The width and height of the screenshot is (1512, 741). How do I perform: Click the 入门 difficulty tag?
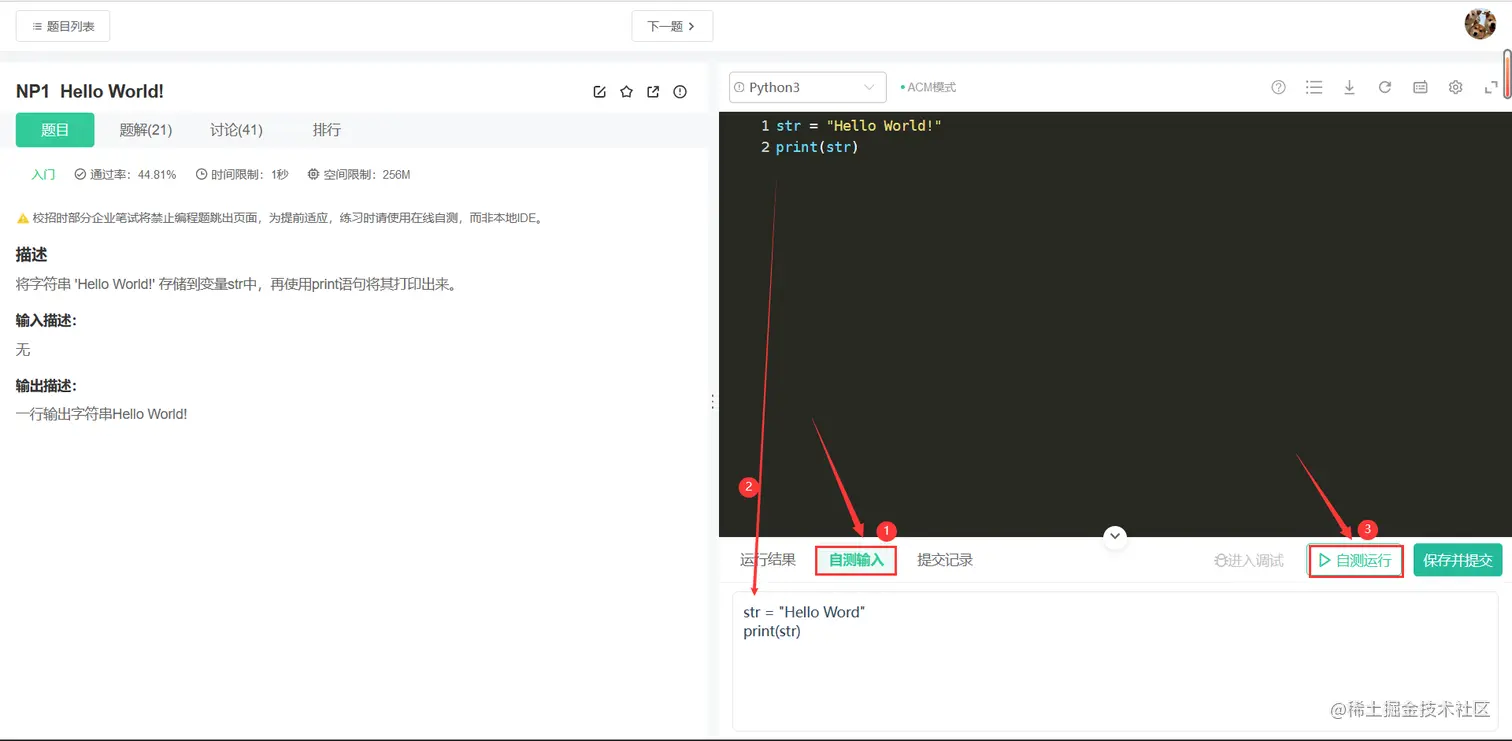click(x=43, y=174)
